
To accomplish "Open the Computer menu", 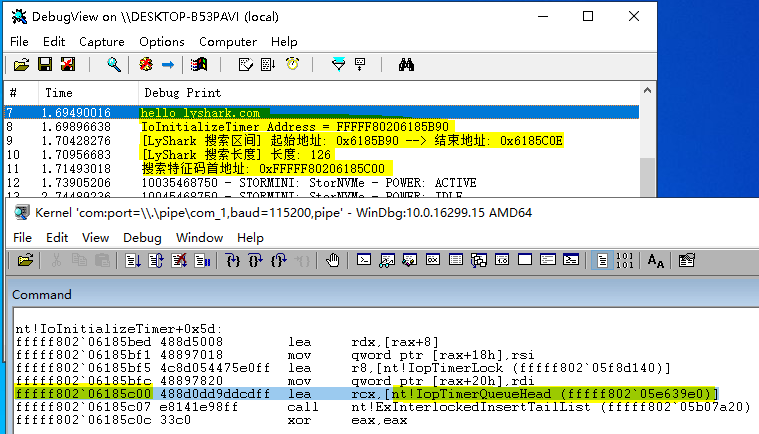I will click(228, 42).
